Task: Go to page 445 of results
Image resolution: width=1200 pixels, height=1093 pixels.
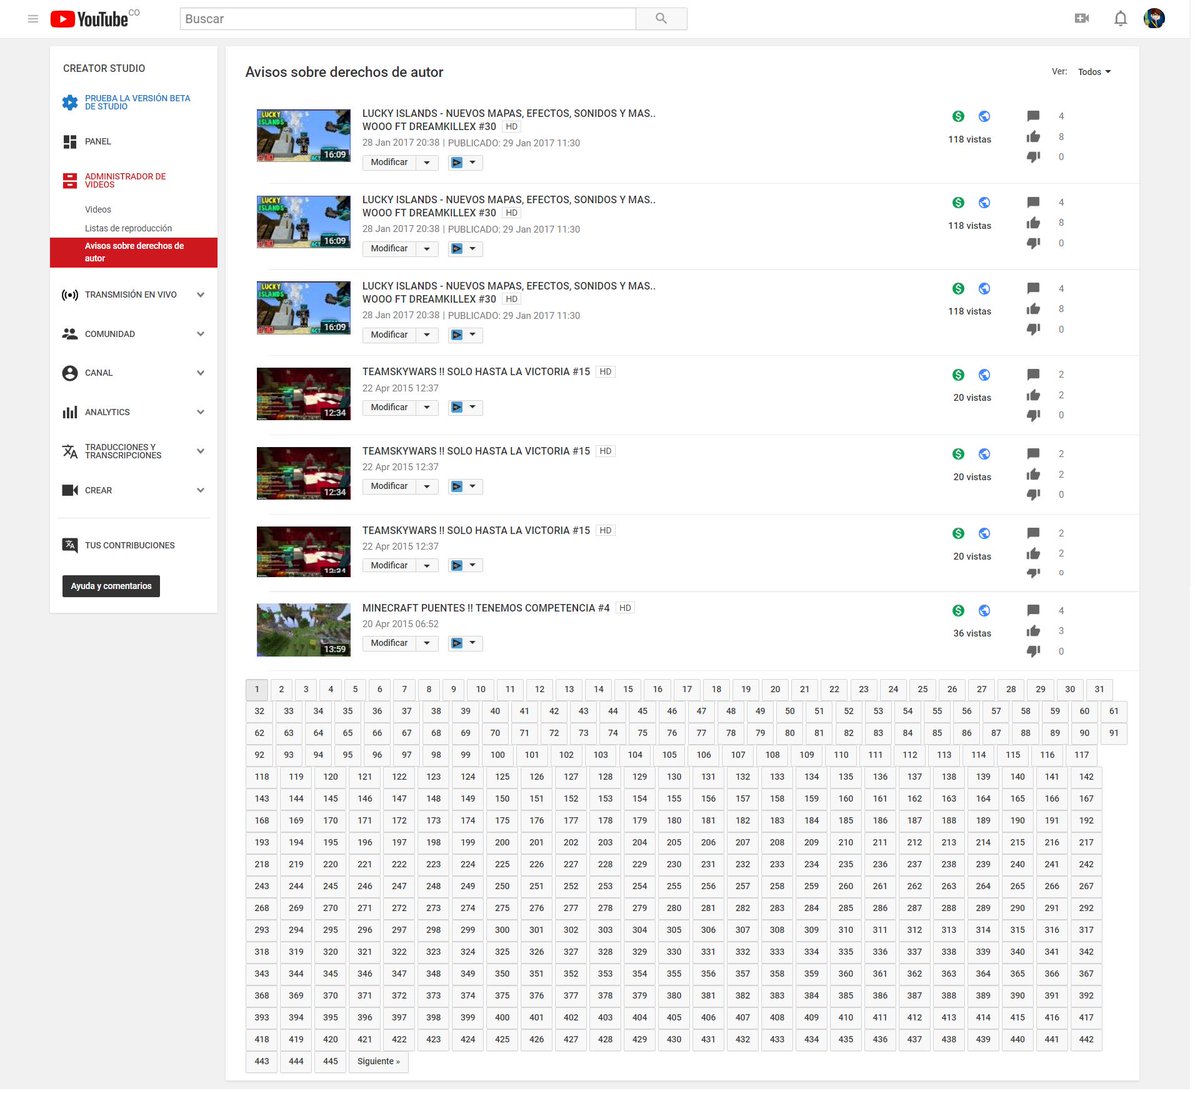Action: pos(330,1062)
